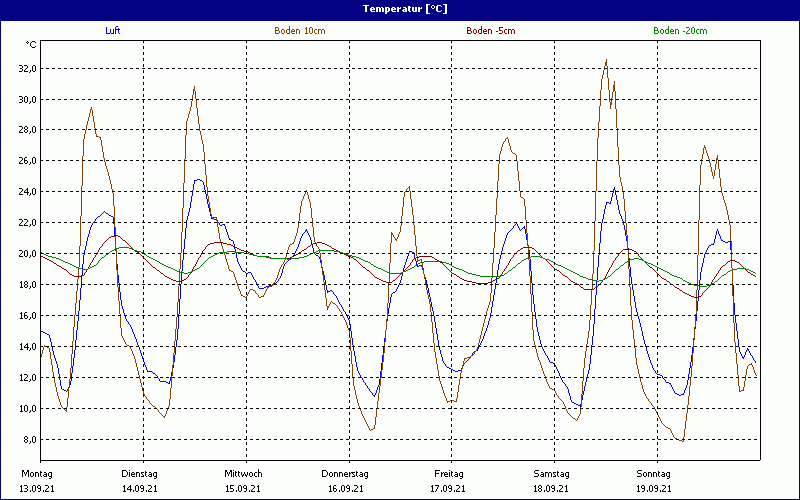
Task: Click the date 13.09.21
Action: (x=38, y=489)
